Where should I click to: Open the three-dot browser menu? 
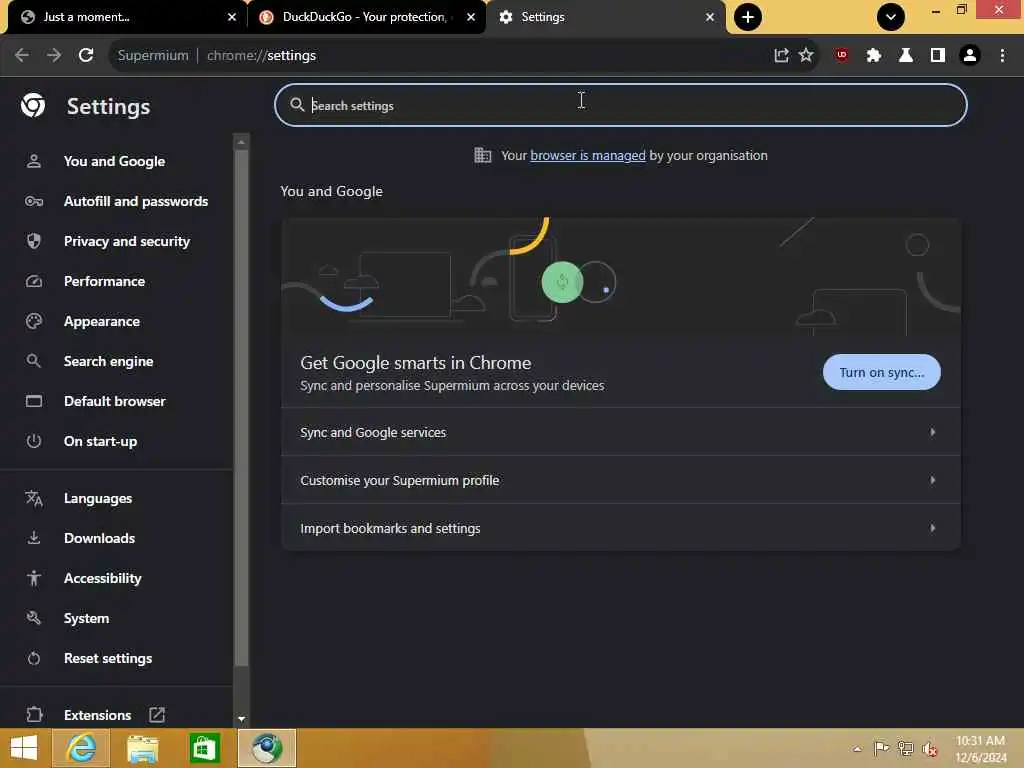1002,56
